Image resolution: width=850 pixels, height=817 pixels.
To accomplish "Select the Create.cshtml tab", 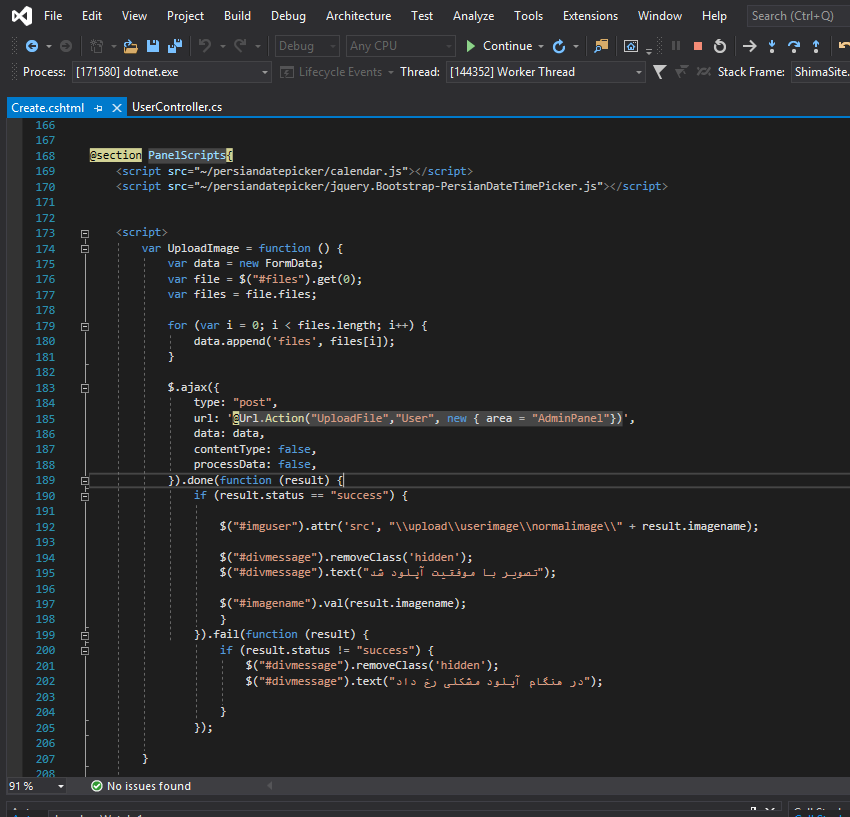I will (x=48, y=108).
